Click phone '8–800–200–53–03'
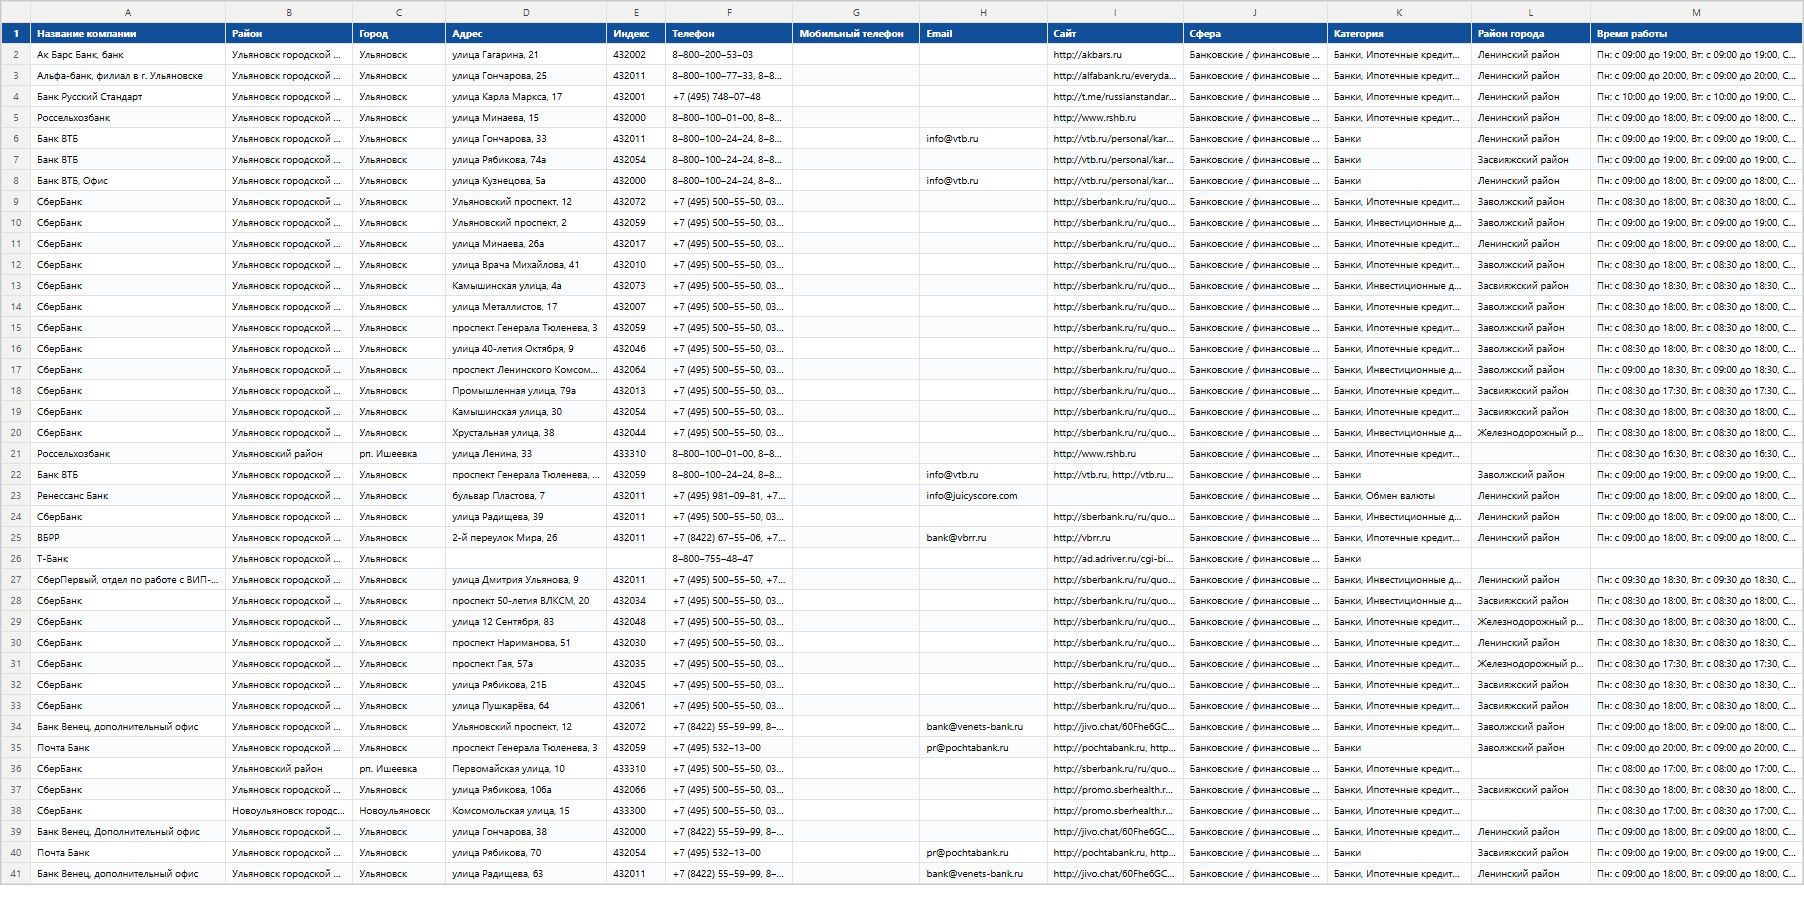1804x902 pixels. coord(729,55)
